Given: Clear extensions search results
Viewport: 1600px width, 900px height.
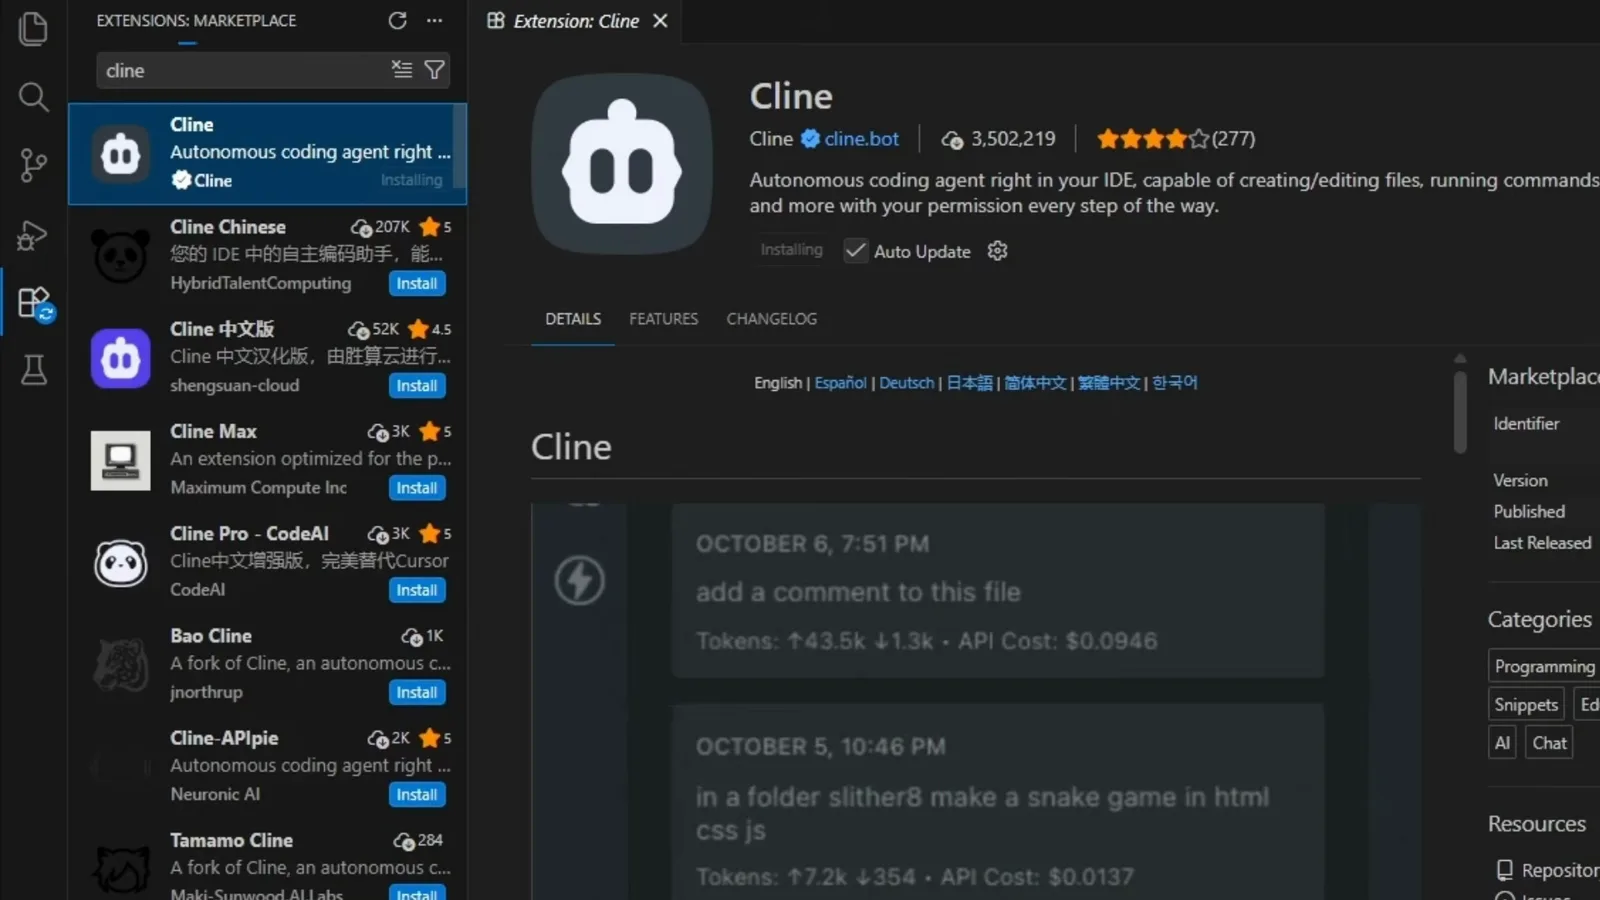Looking at the screenshot, I should click(x=401, y=69).
